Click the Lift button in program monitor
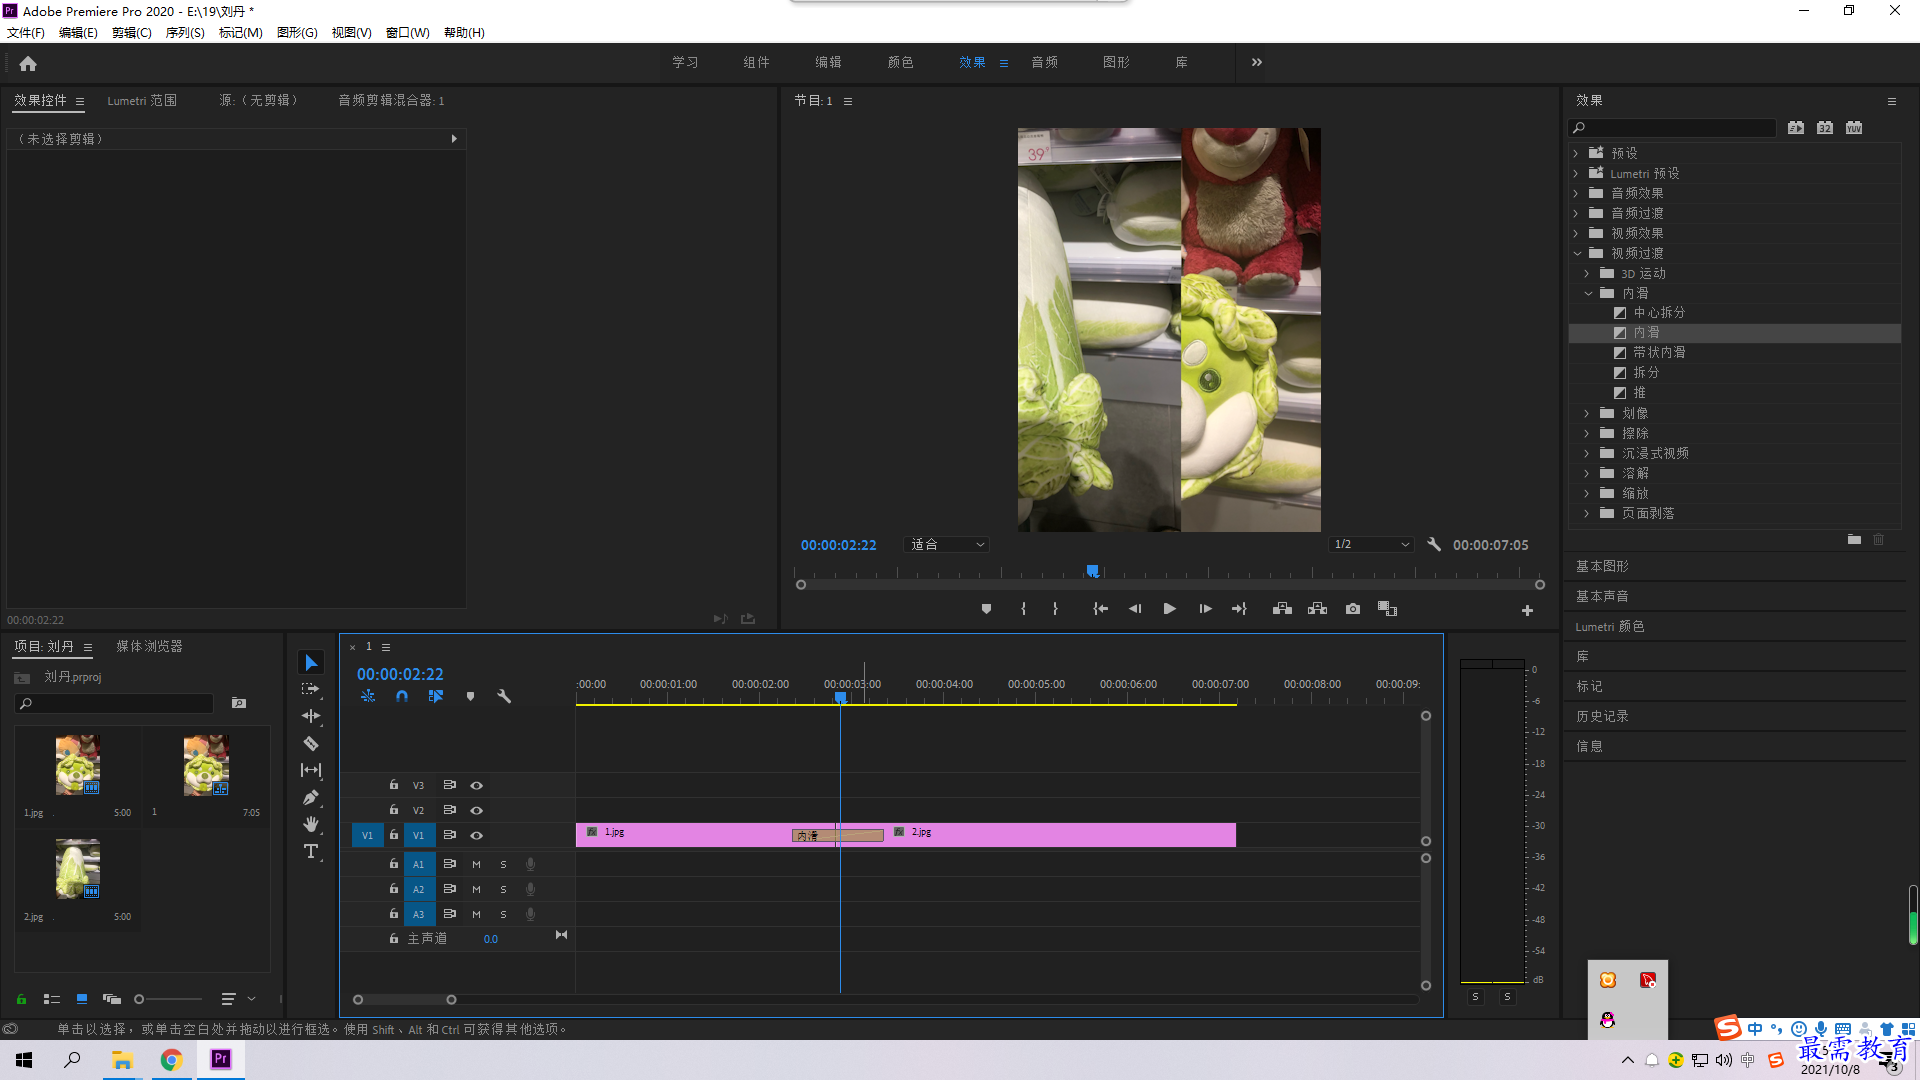 (1282, 609)
